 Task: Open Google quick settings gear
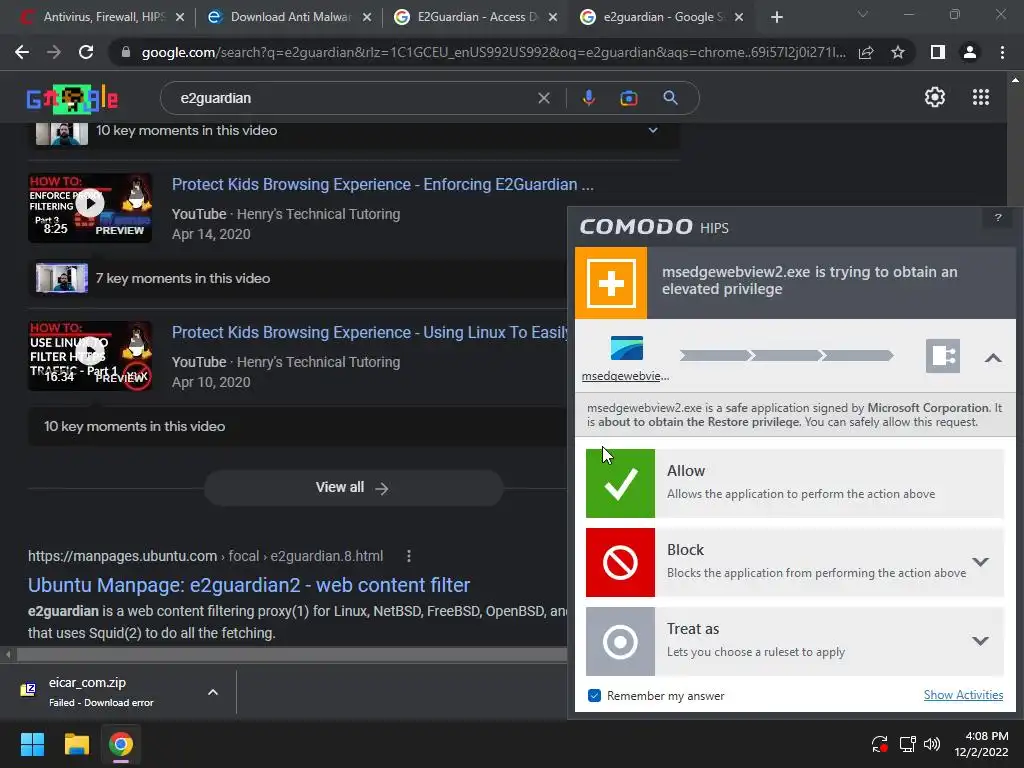935,97
